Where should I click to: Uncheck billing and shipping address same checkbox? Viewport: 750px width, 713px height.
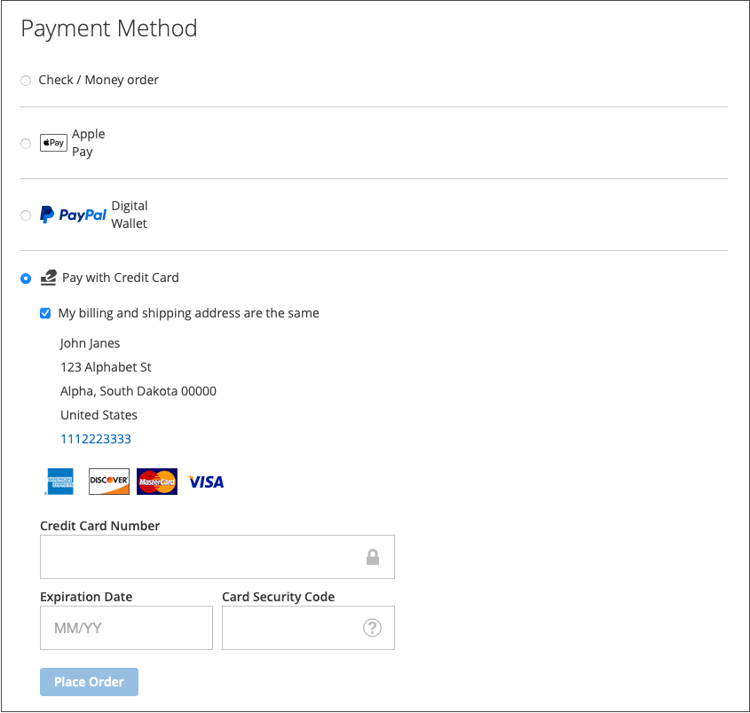45,313
